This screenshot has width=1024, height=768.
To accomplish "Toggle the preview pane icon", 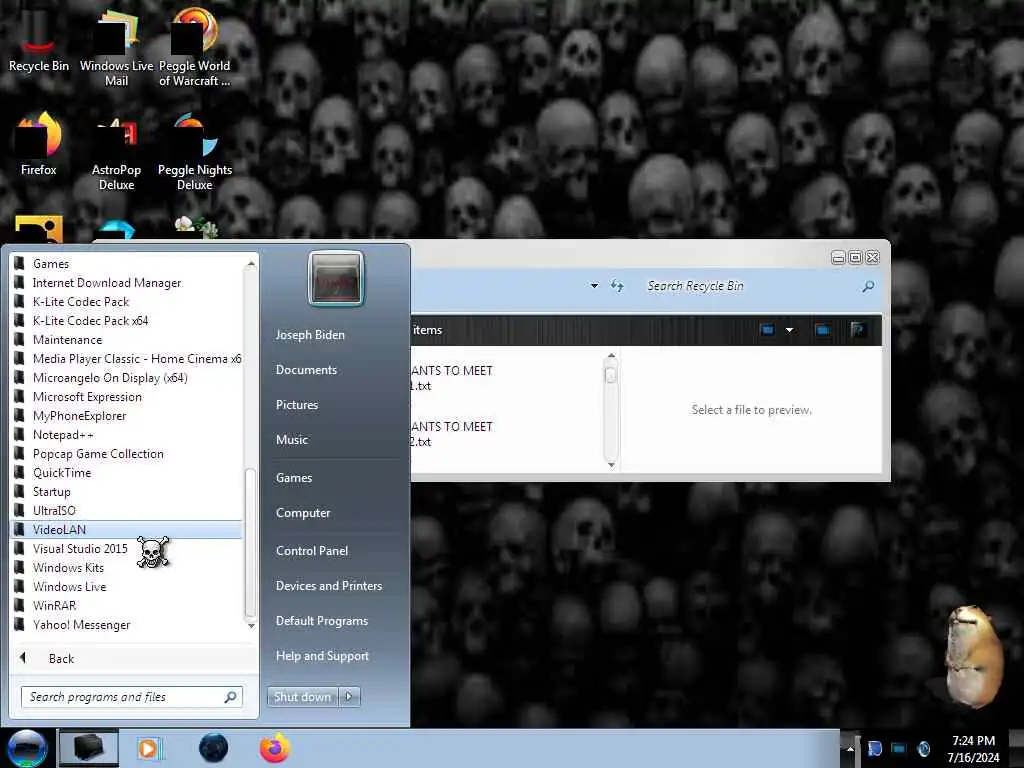I will pyautogui.click(x=823, y=330).
